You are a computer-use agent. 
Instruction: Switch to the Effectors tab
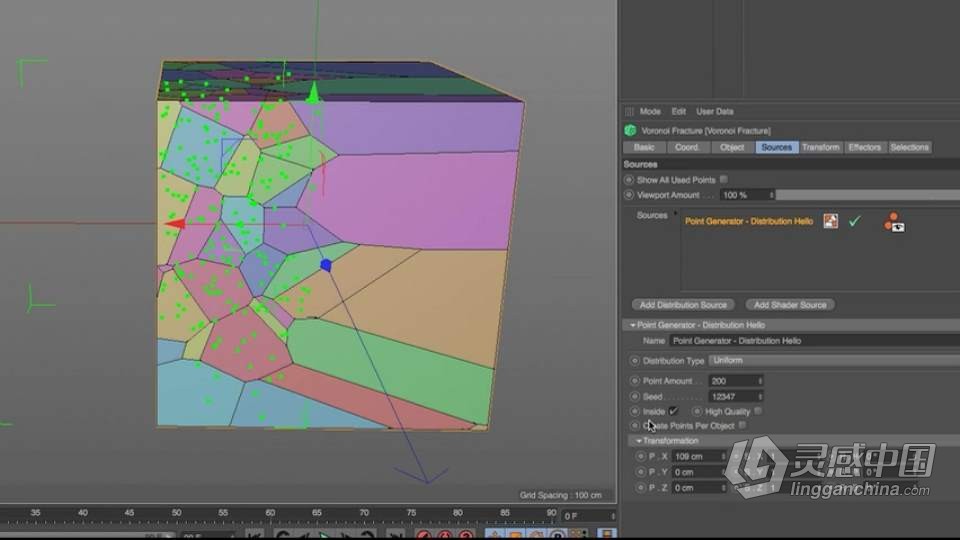pyautogui.click(x=864, y=147)
